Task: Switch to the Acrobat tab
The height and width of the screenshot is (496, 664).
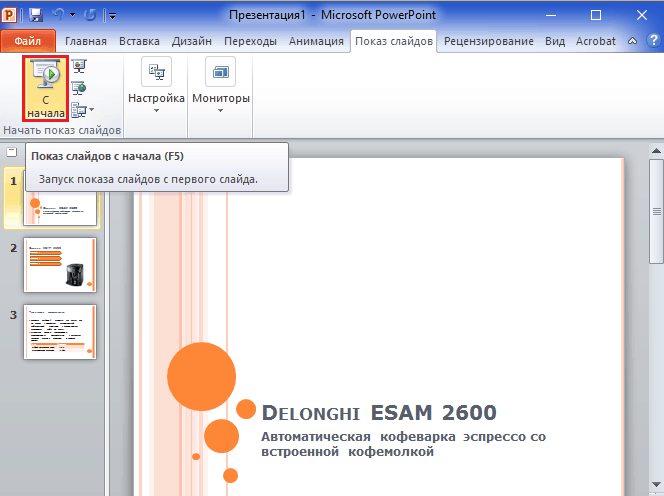Action: pos(595,41)
